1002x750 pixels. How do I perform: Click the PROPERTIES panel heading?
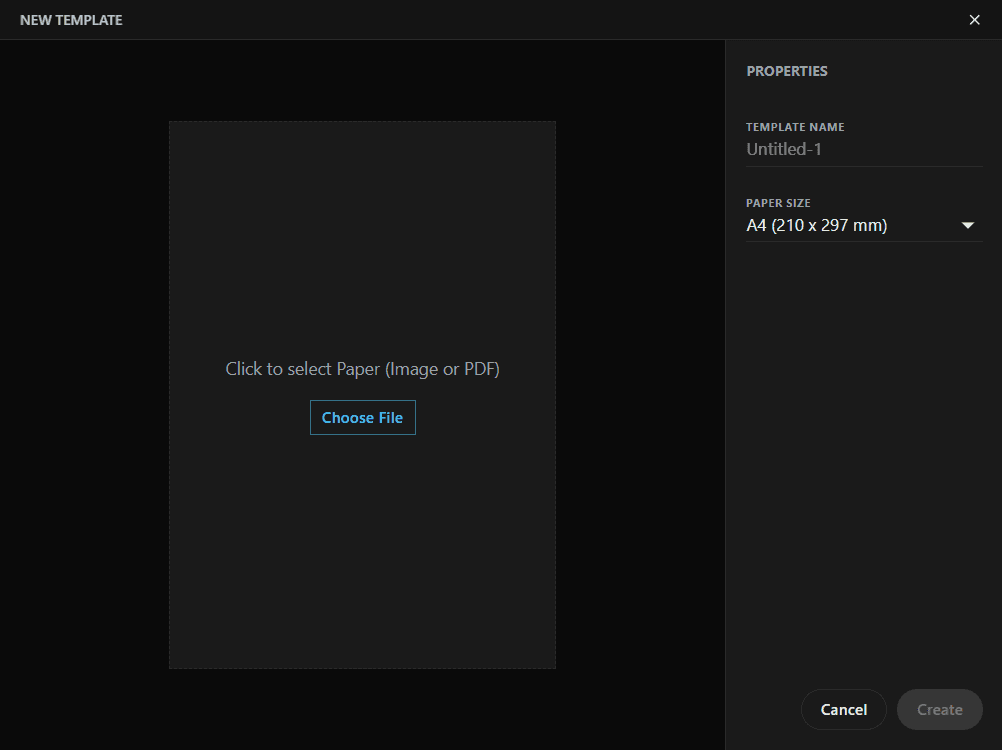[x=787, y=72]
